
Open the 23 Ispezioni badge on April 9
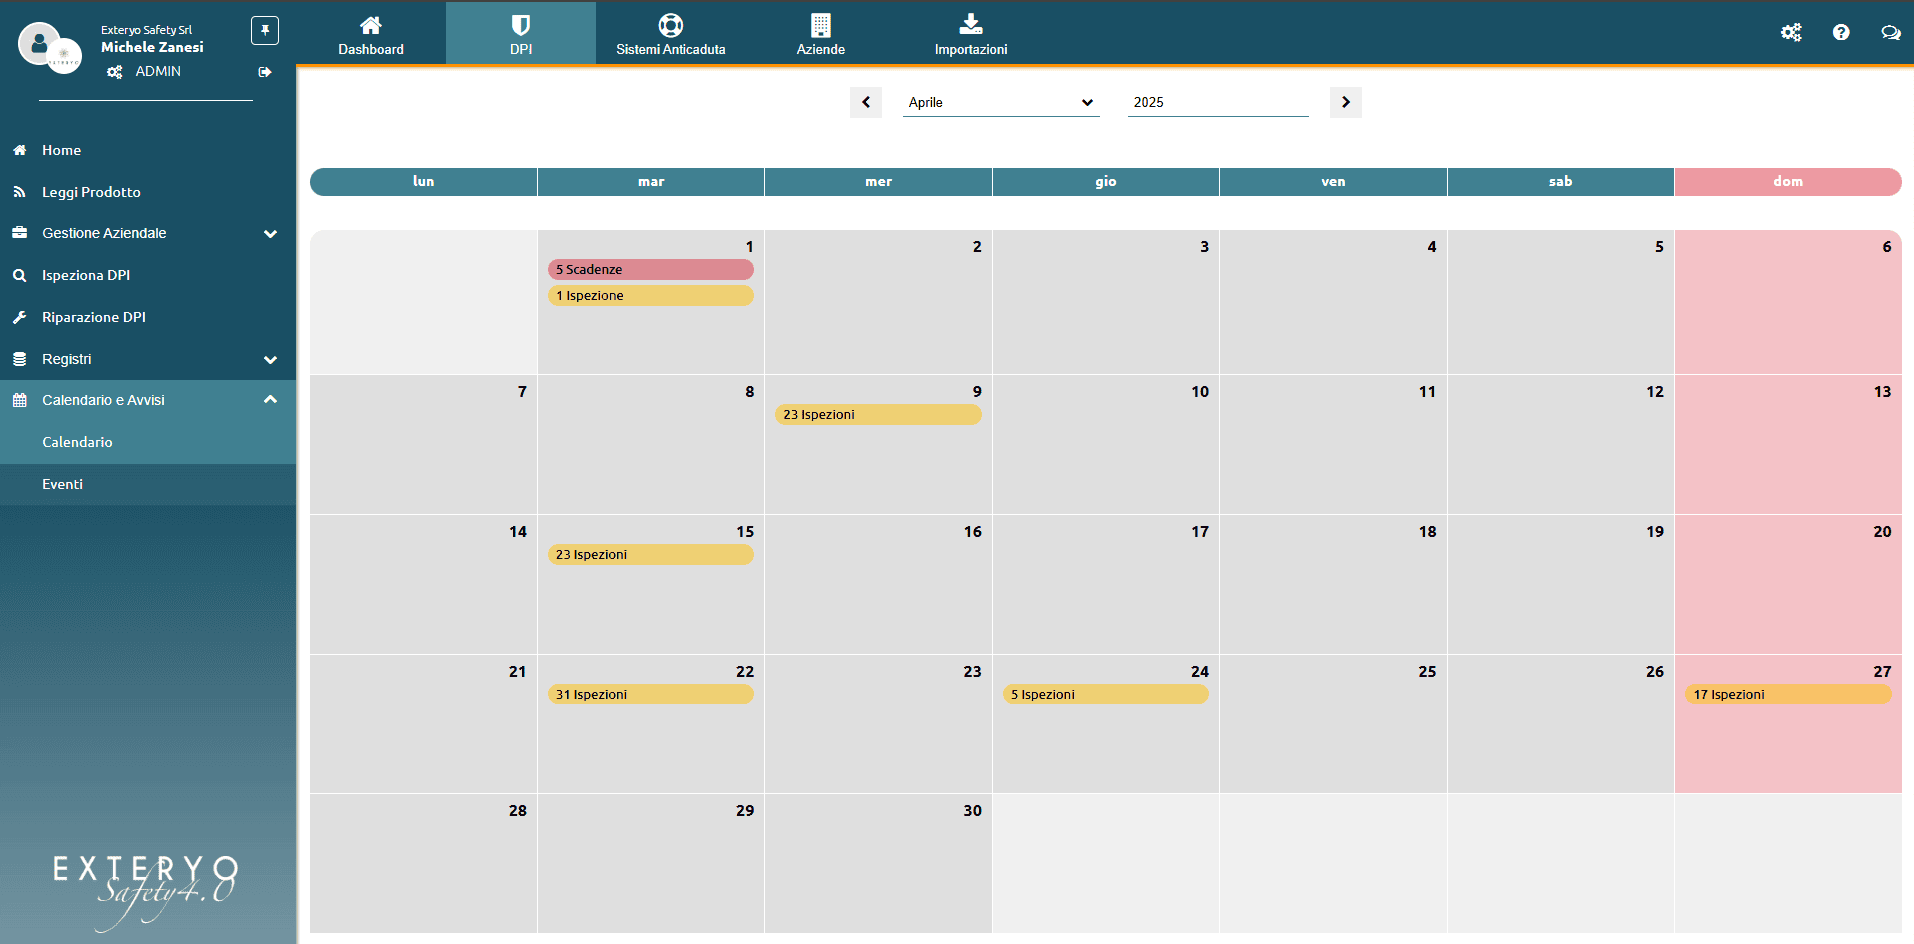click(878, 415)
